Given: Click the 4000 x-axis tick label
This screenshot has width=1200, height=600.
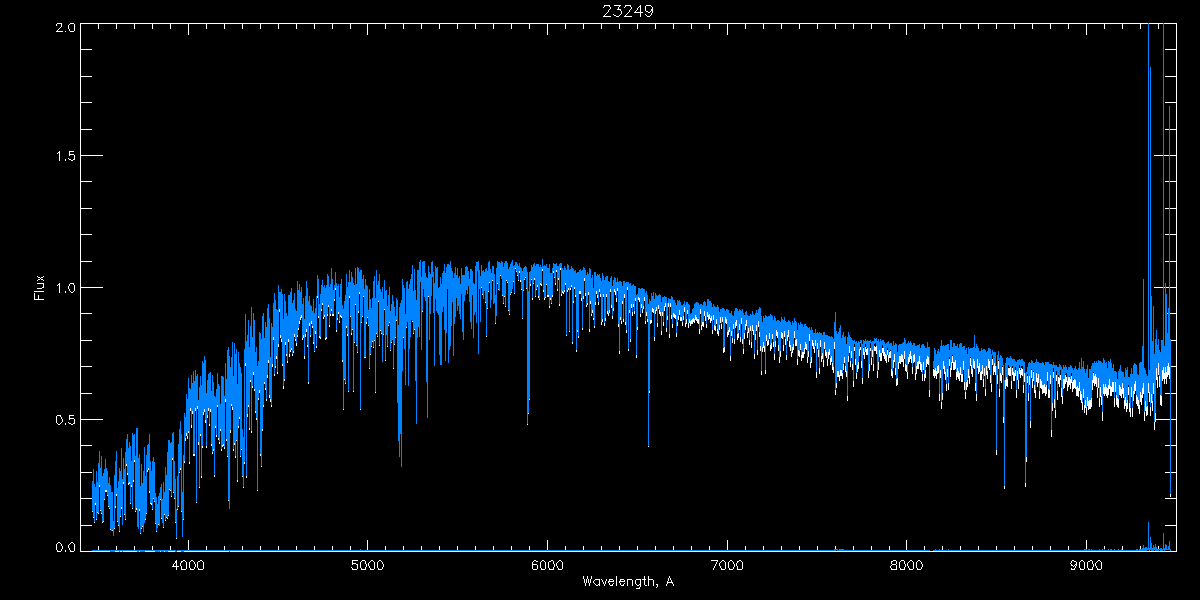Looking at the screenshot, I should [188, 564].
